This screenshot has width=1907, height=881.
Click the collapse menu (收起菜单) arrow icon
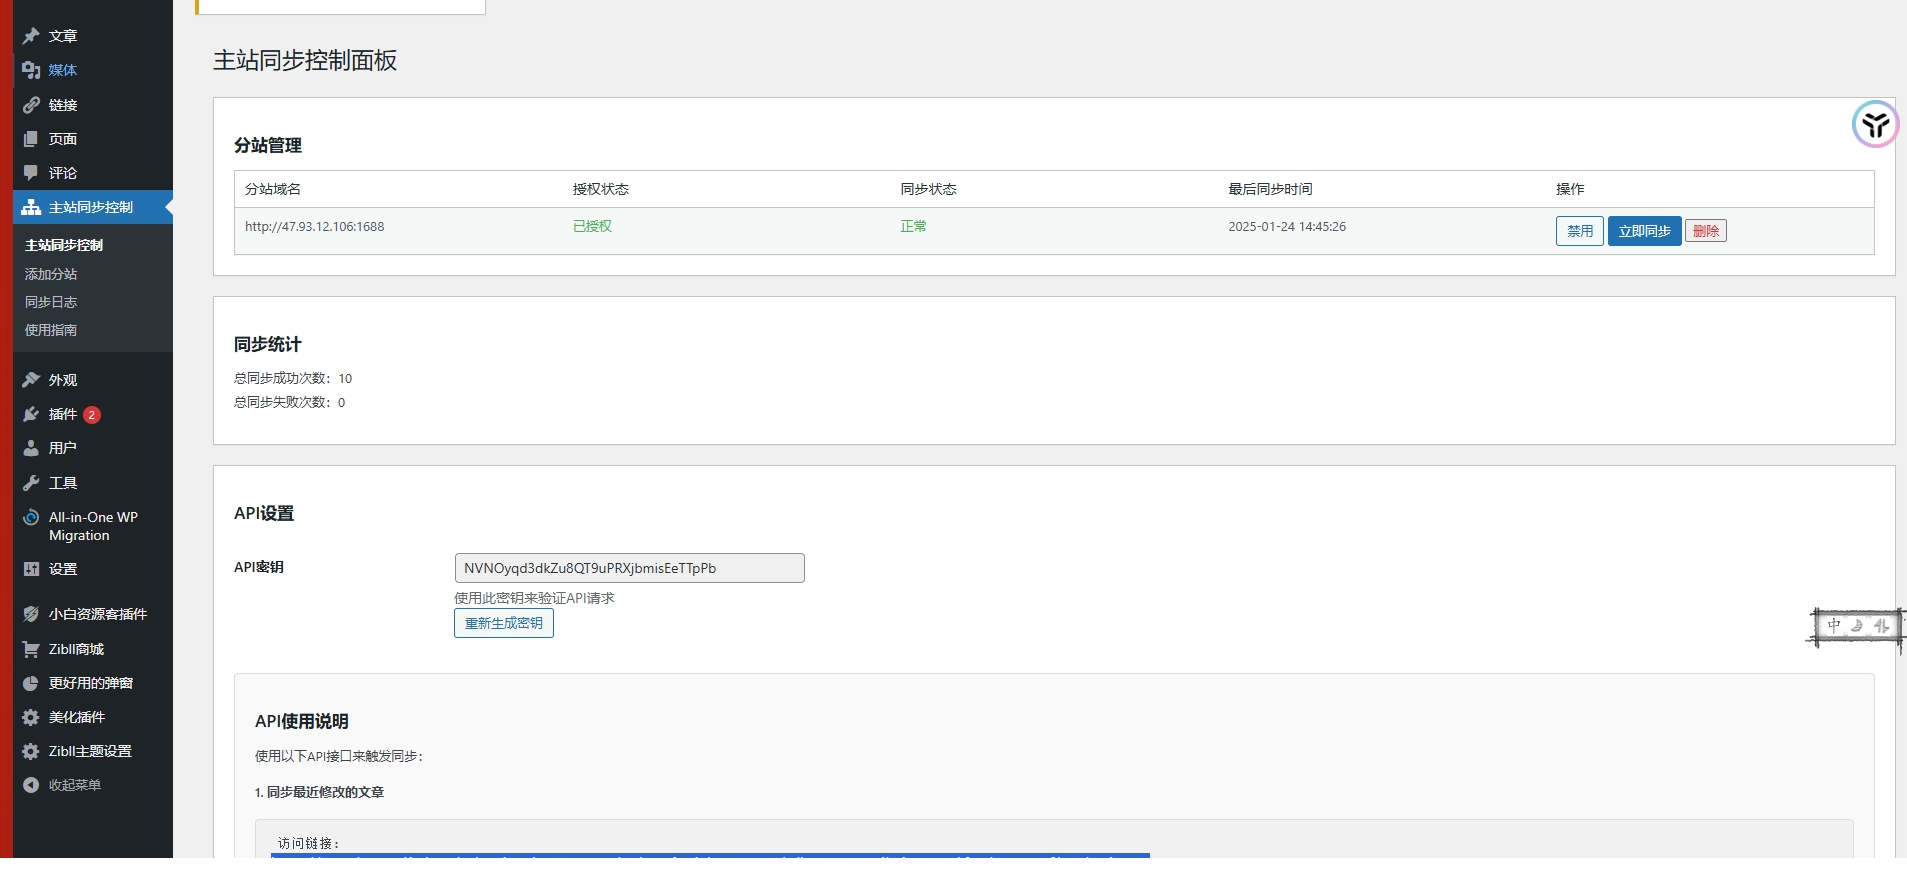tap(31, 785)
